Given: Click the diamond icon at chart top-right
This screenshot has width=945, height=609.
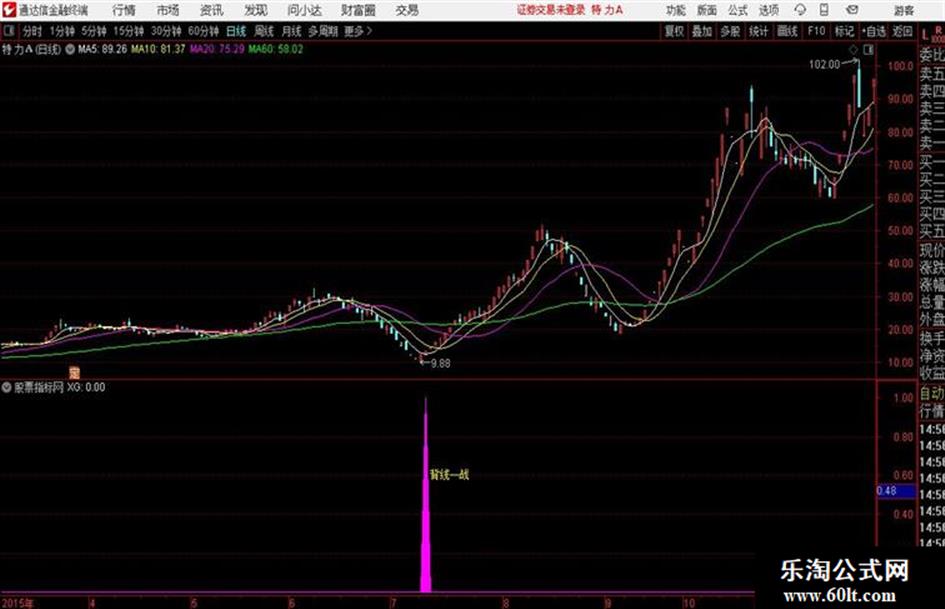Looking at the screenshot, I should click(x=853, y=50).
